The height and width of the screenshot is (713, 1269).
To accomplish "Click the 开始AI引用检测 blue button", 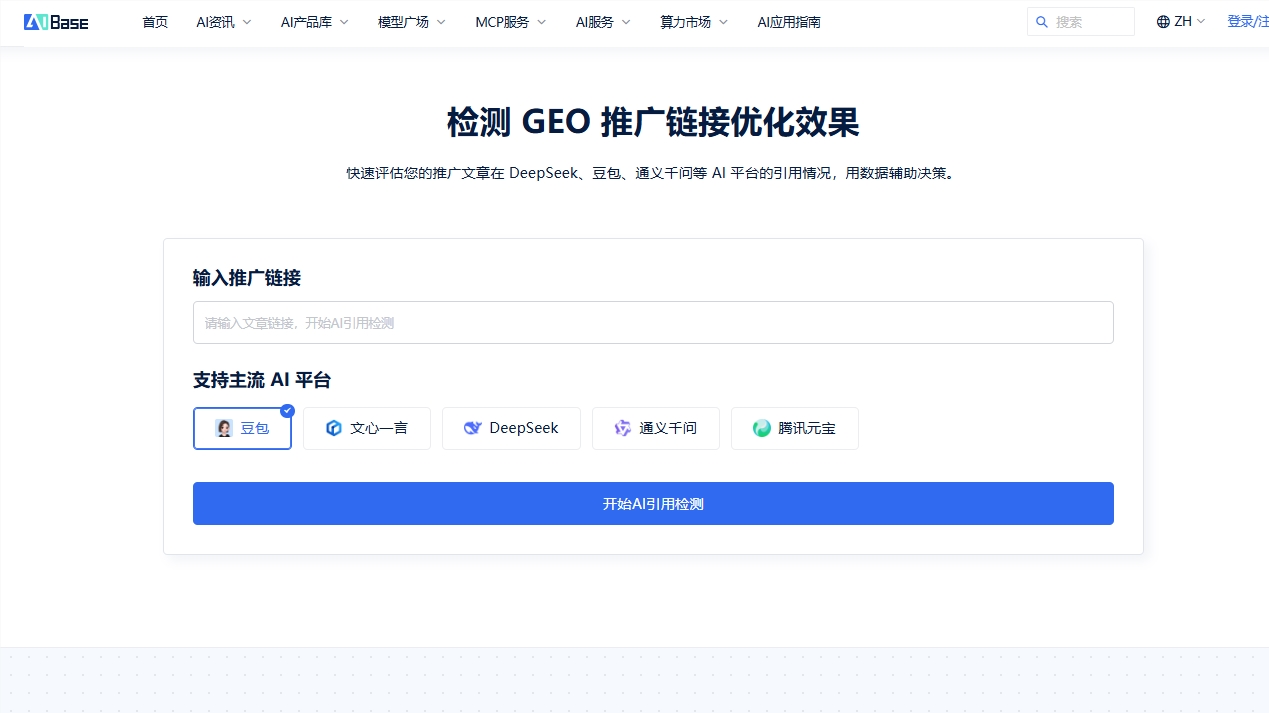I will pos(653,503).
